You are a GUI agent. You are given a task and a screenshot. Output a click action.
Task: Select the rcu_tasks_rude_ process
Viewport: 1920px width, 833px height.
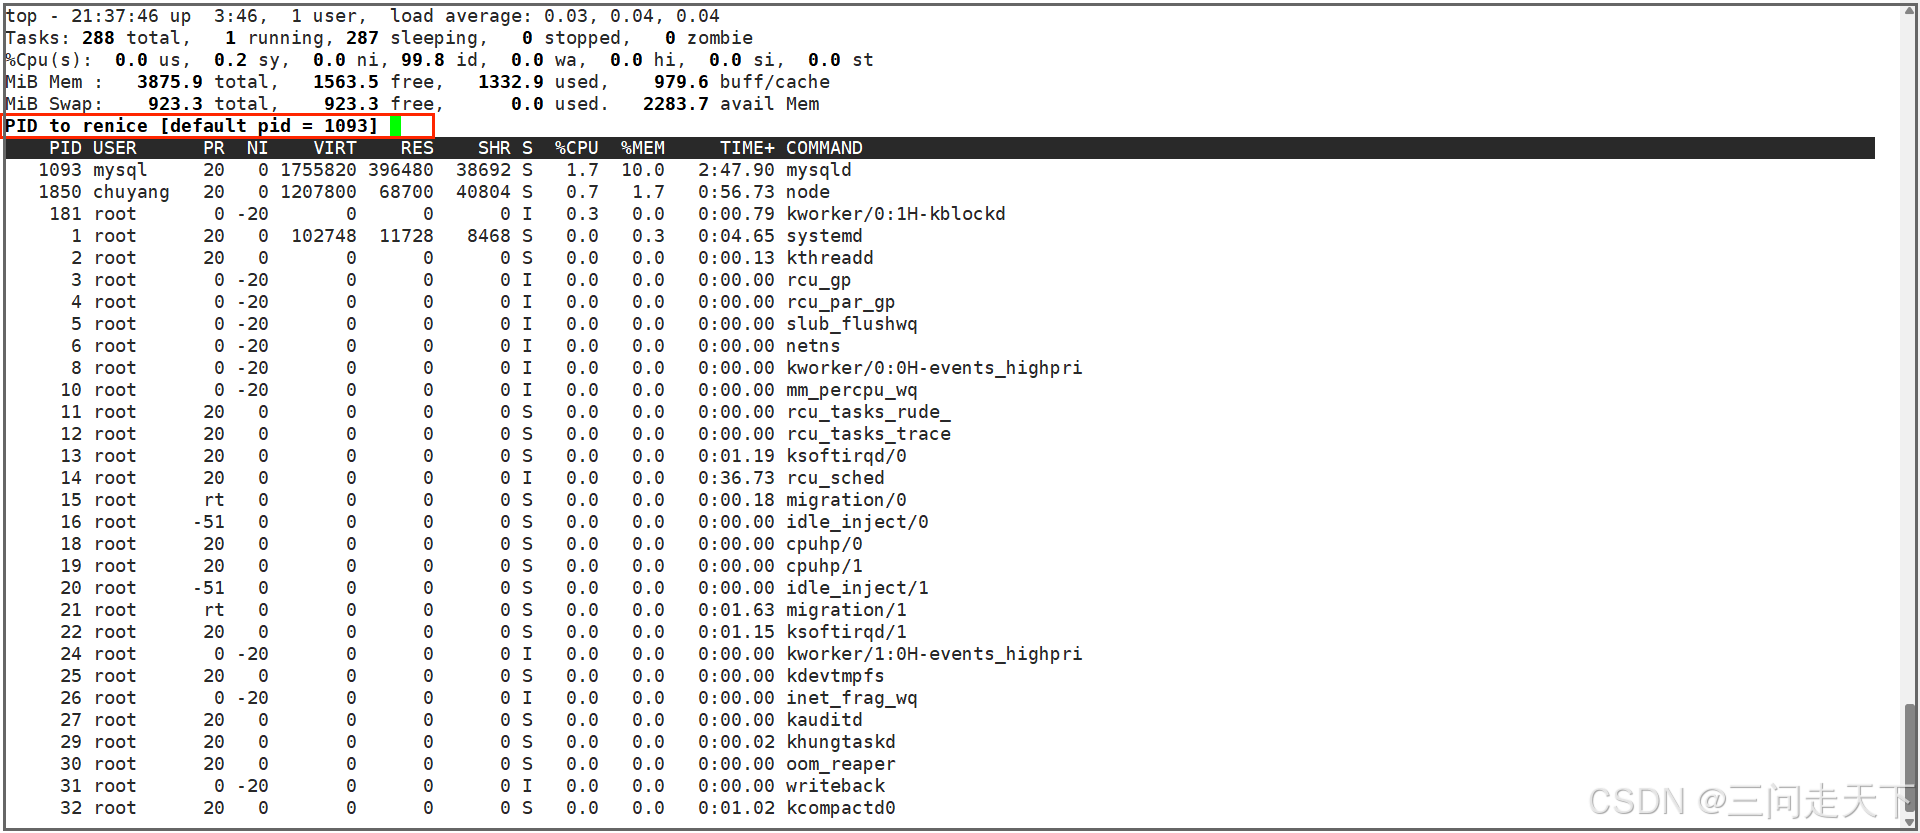point(868,412)
